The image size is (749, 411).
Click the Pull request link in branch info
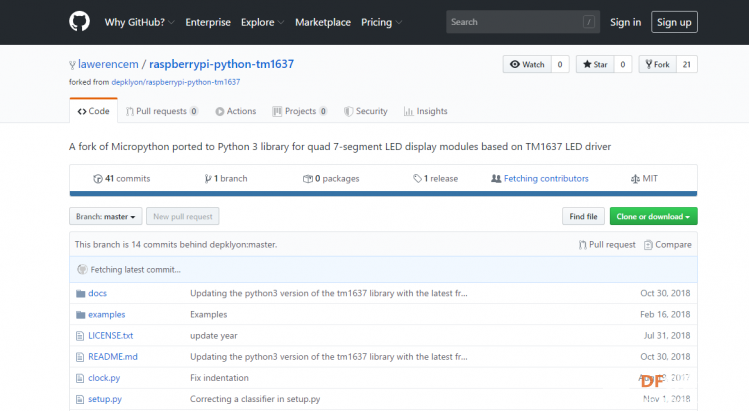point(607,245)
